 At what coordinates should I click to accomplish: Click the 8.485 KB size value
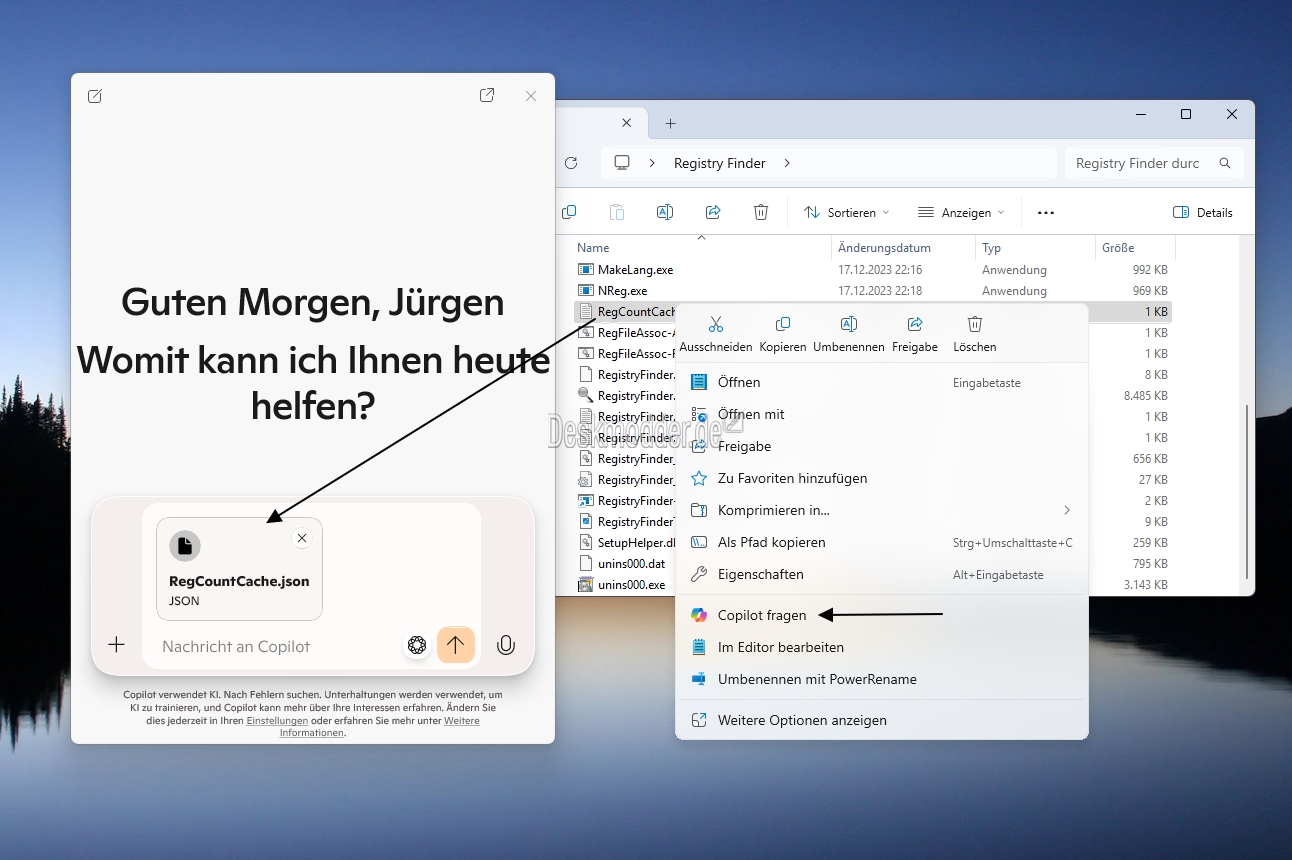pyautogui.click(x=1146, y=395)
